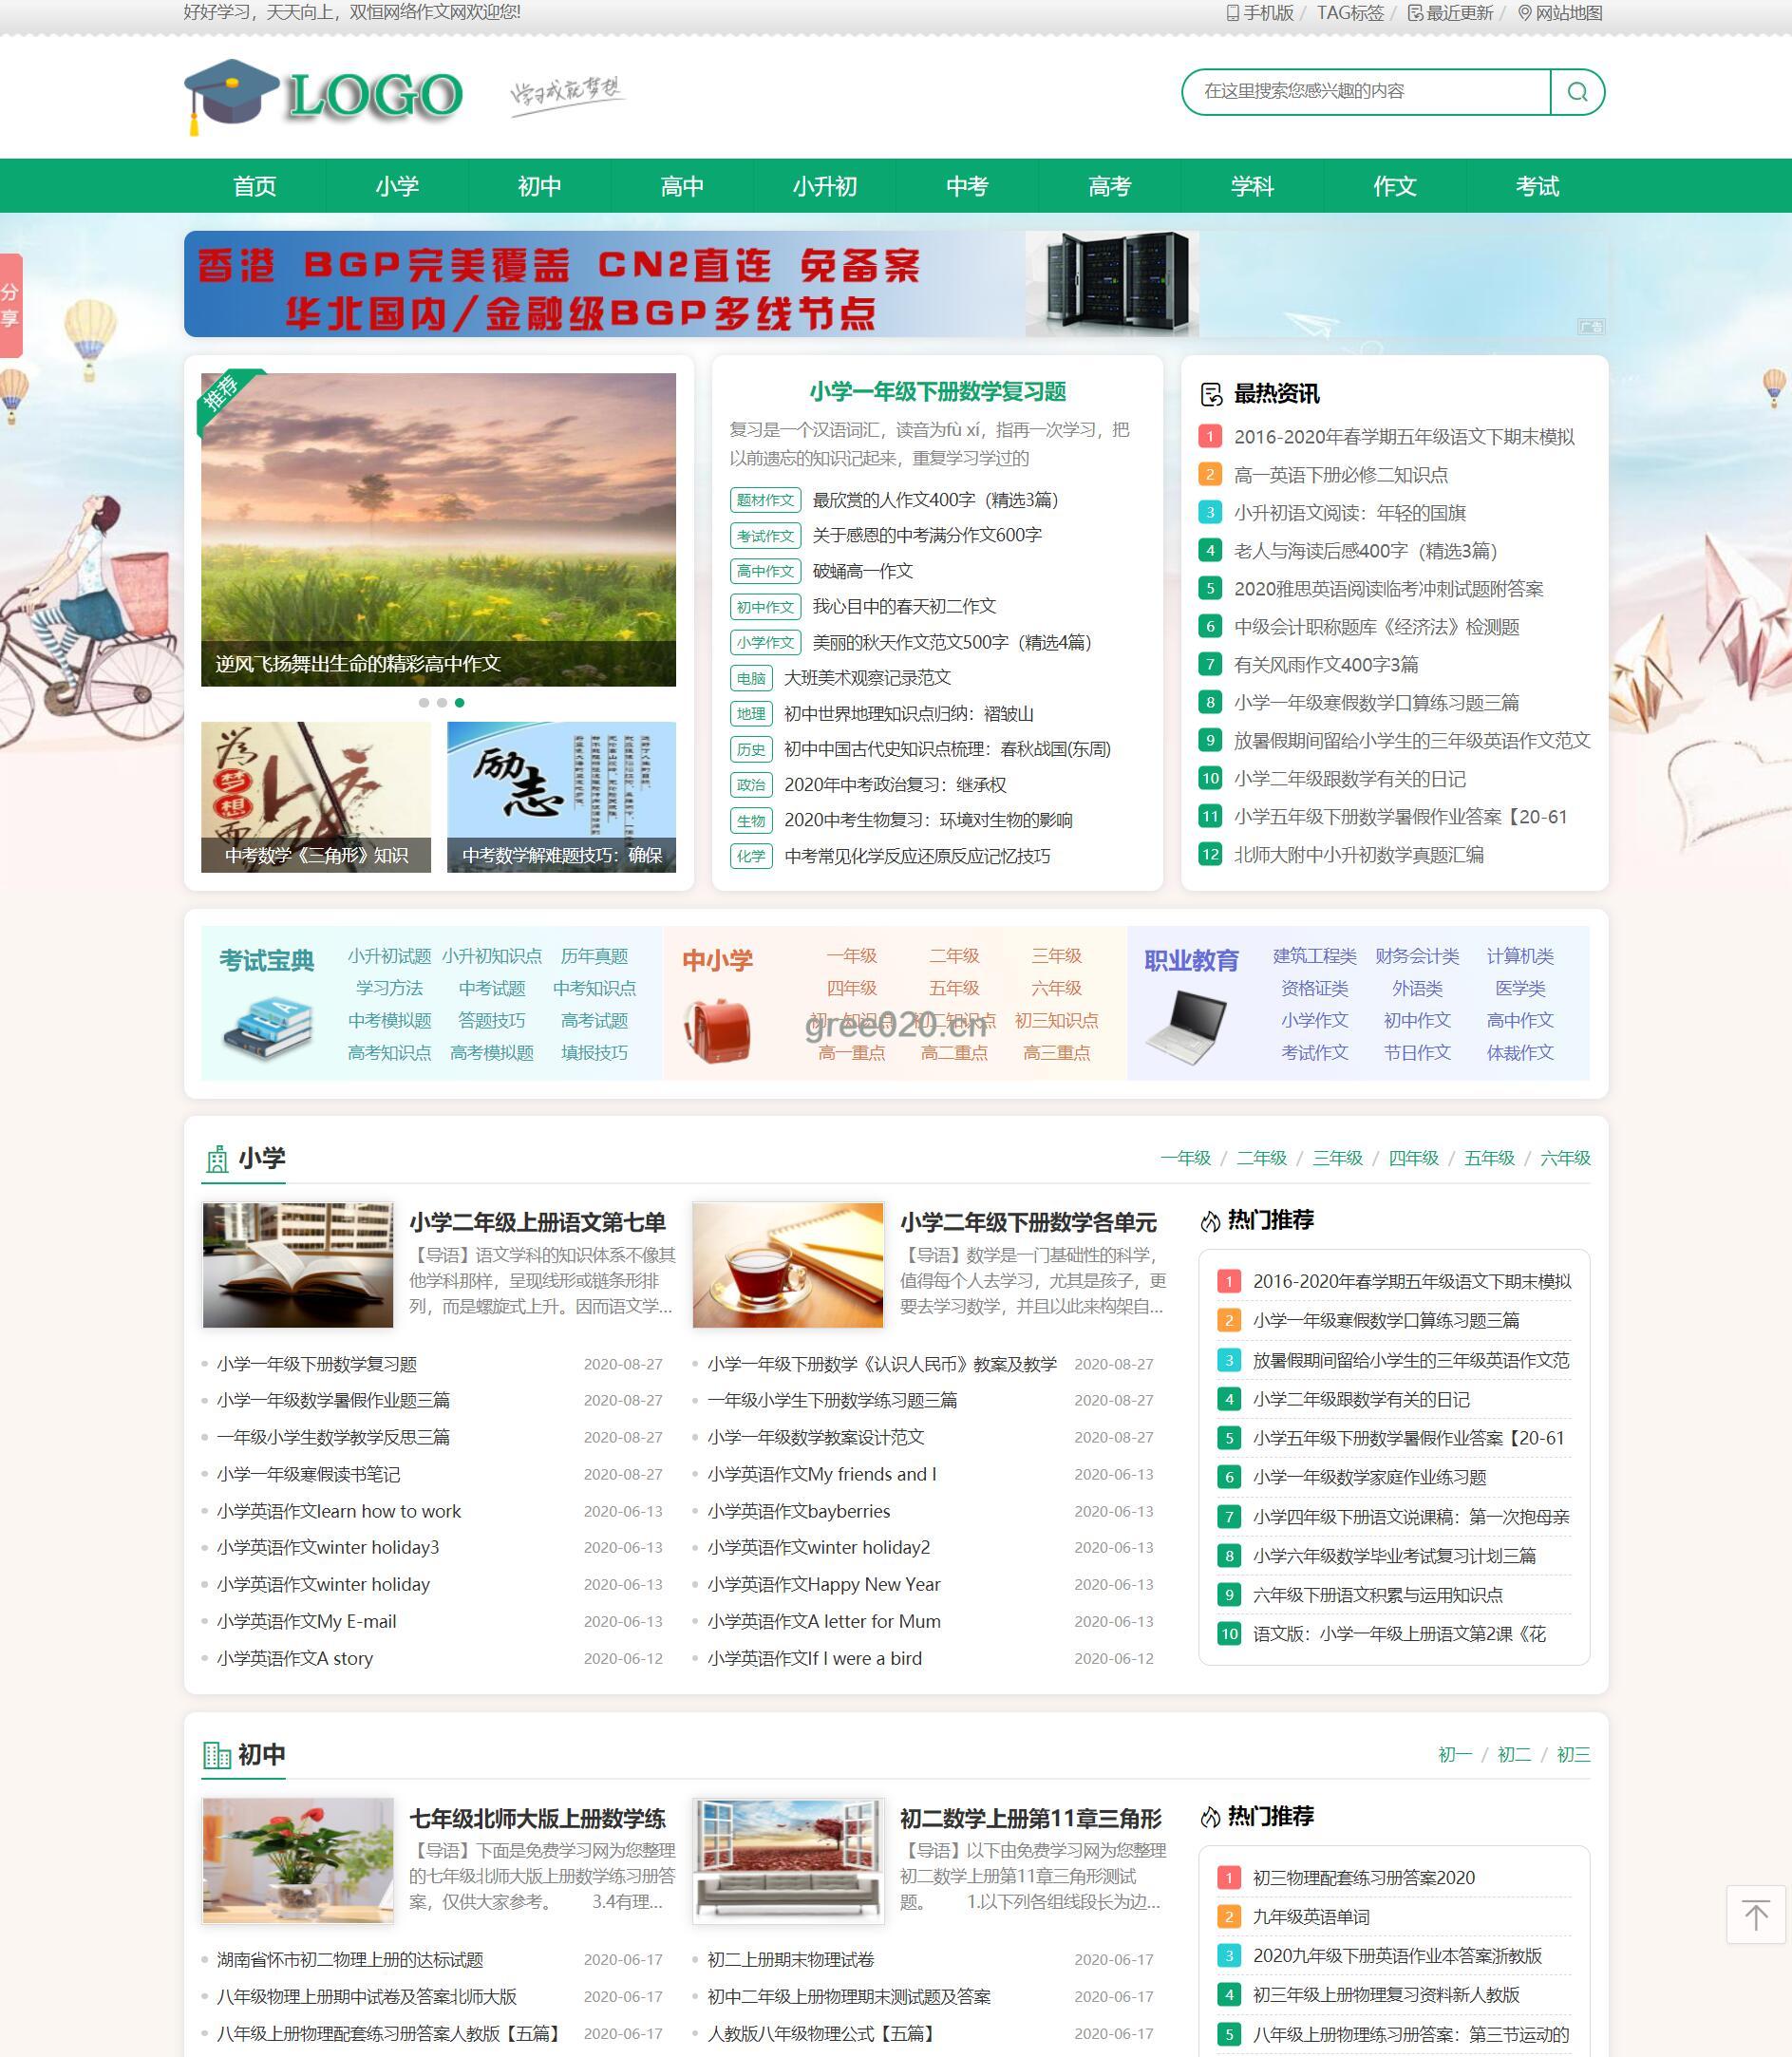Open the red 分享 share side tab
1792x2057 pixels.
point(10,305)
